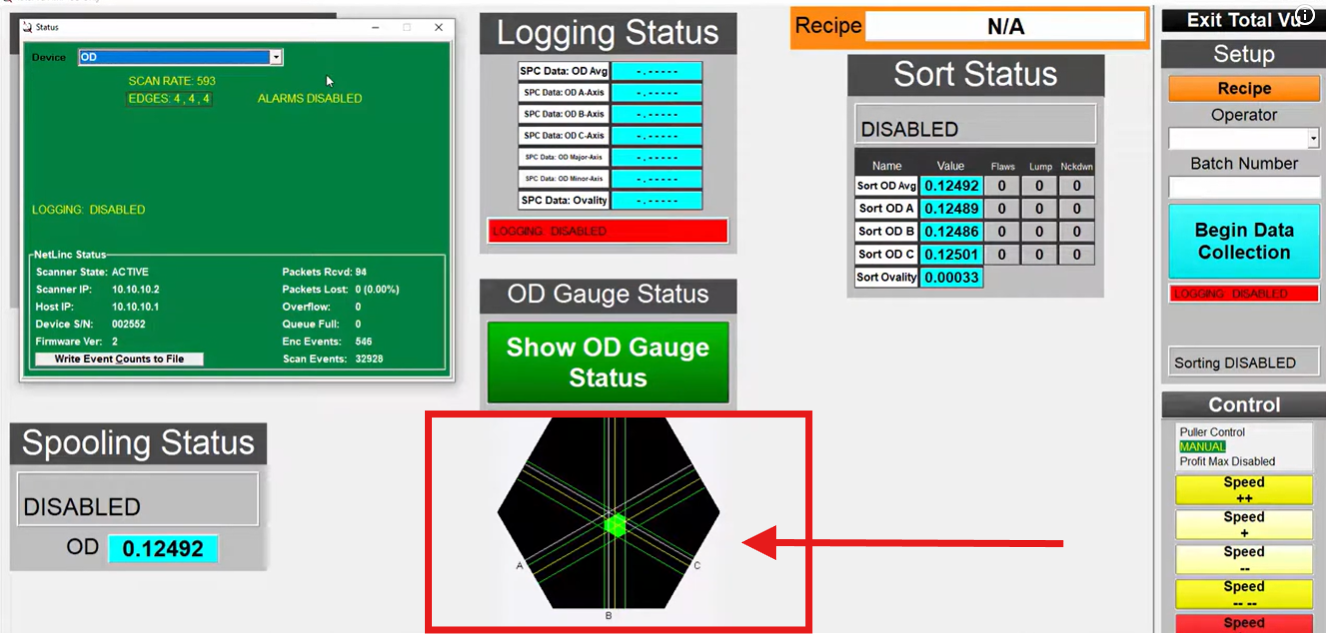Click the green hexagon at gauge center
Screen dimensions: 1326x634
[x=615, y=525]
